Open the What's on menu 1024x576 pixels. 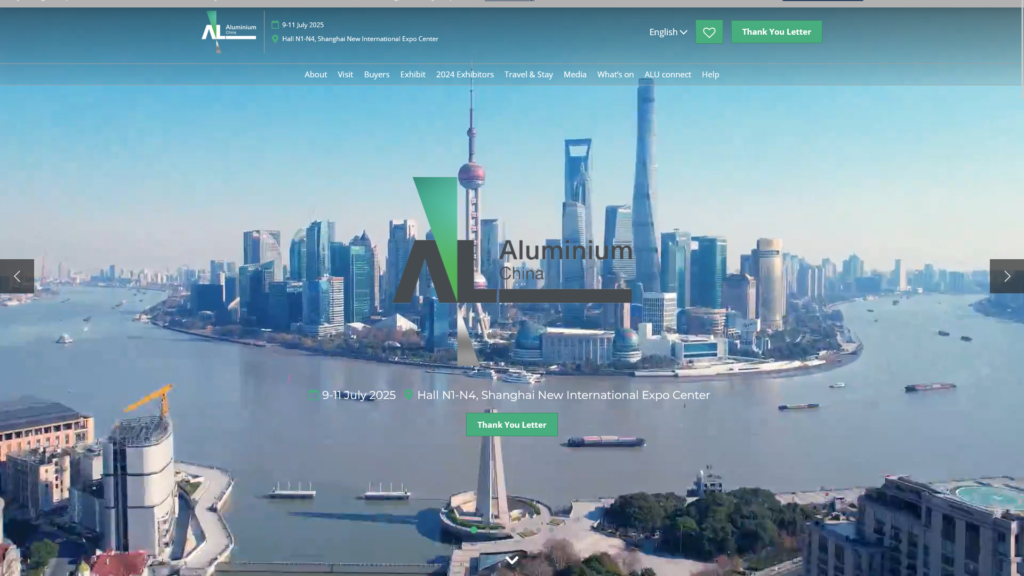pyautogui.click(x=615, y=74)
